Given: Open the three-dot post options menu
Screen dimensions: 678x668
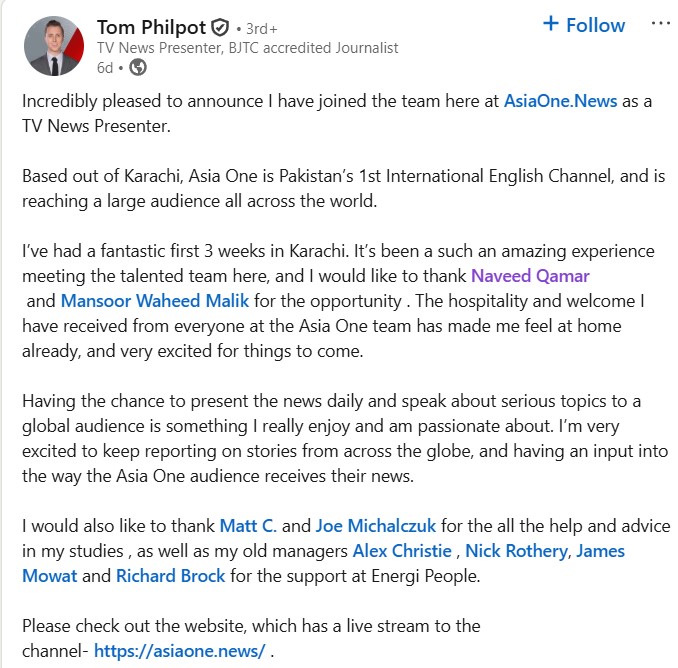Looking at the screenshot, I should point(661,24).
